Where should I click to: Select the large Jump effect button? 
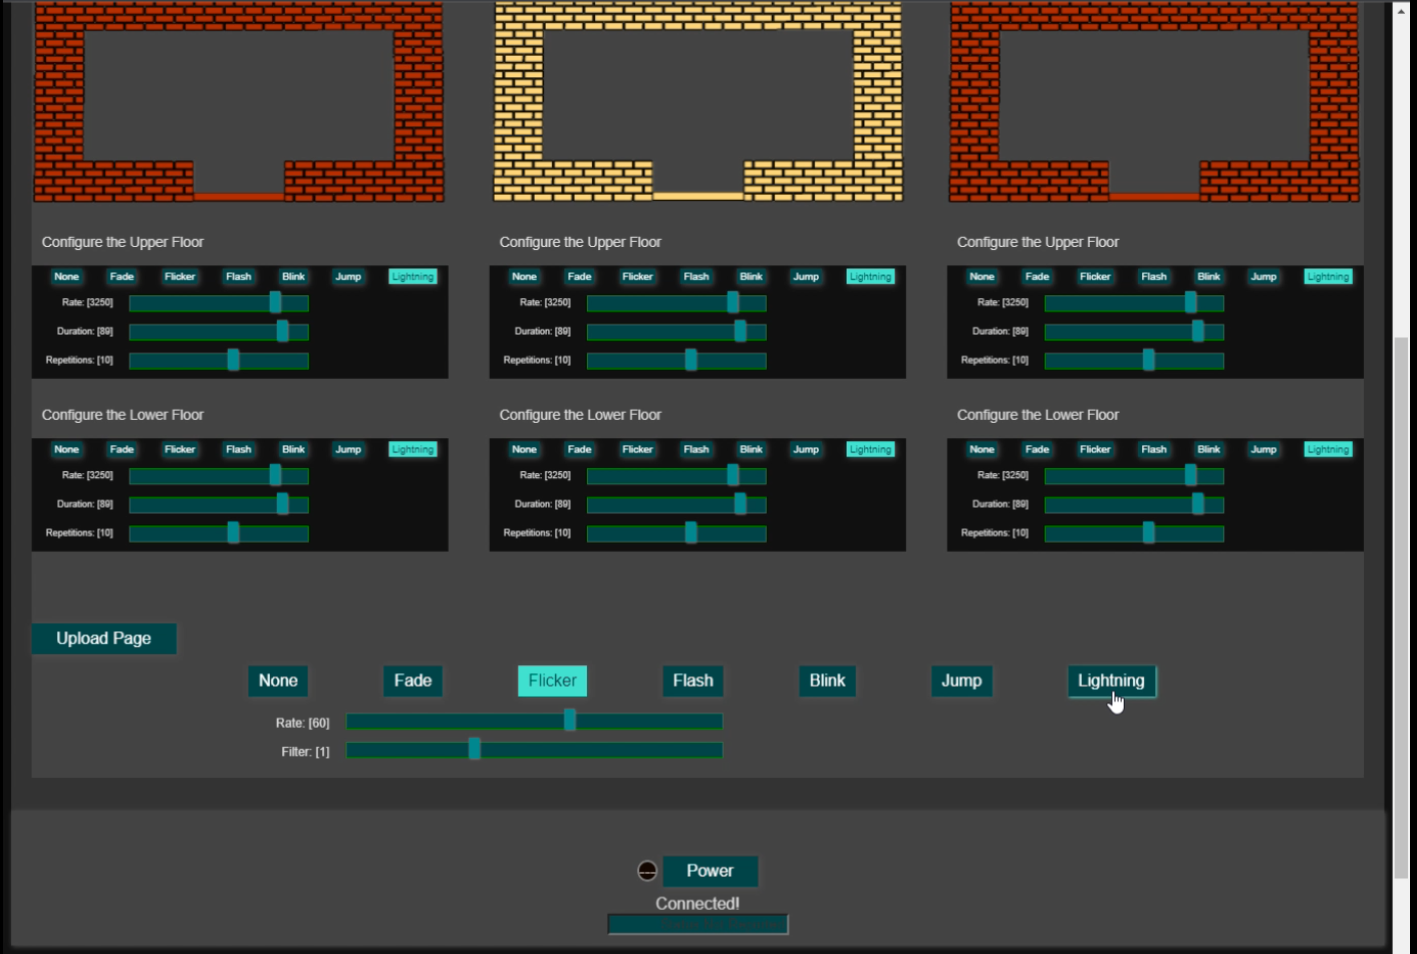pos(961,681)
